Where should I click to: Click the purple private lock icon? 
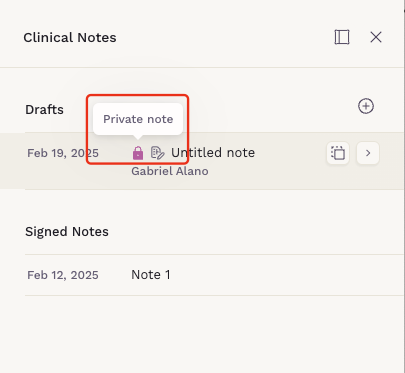tap(138, 153)
